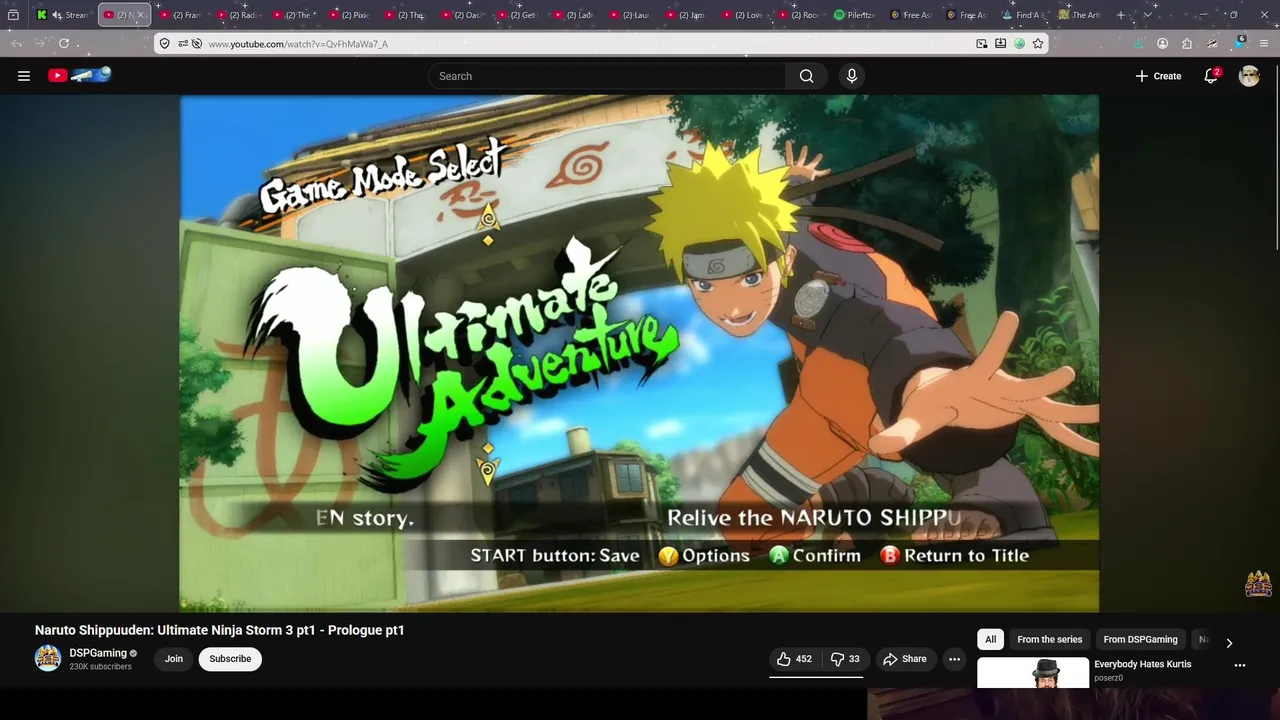The width and height of the screenshot is (1280, 720).
Task: Open the YouTube hamburger guide menu
Action: tap(24, 76)
